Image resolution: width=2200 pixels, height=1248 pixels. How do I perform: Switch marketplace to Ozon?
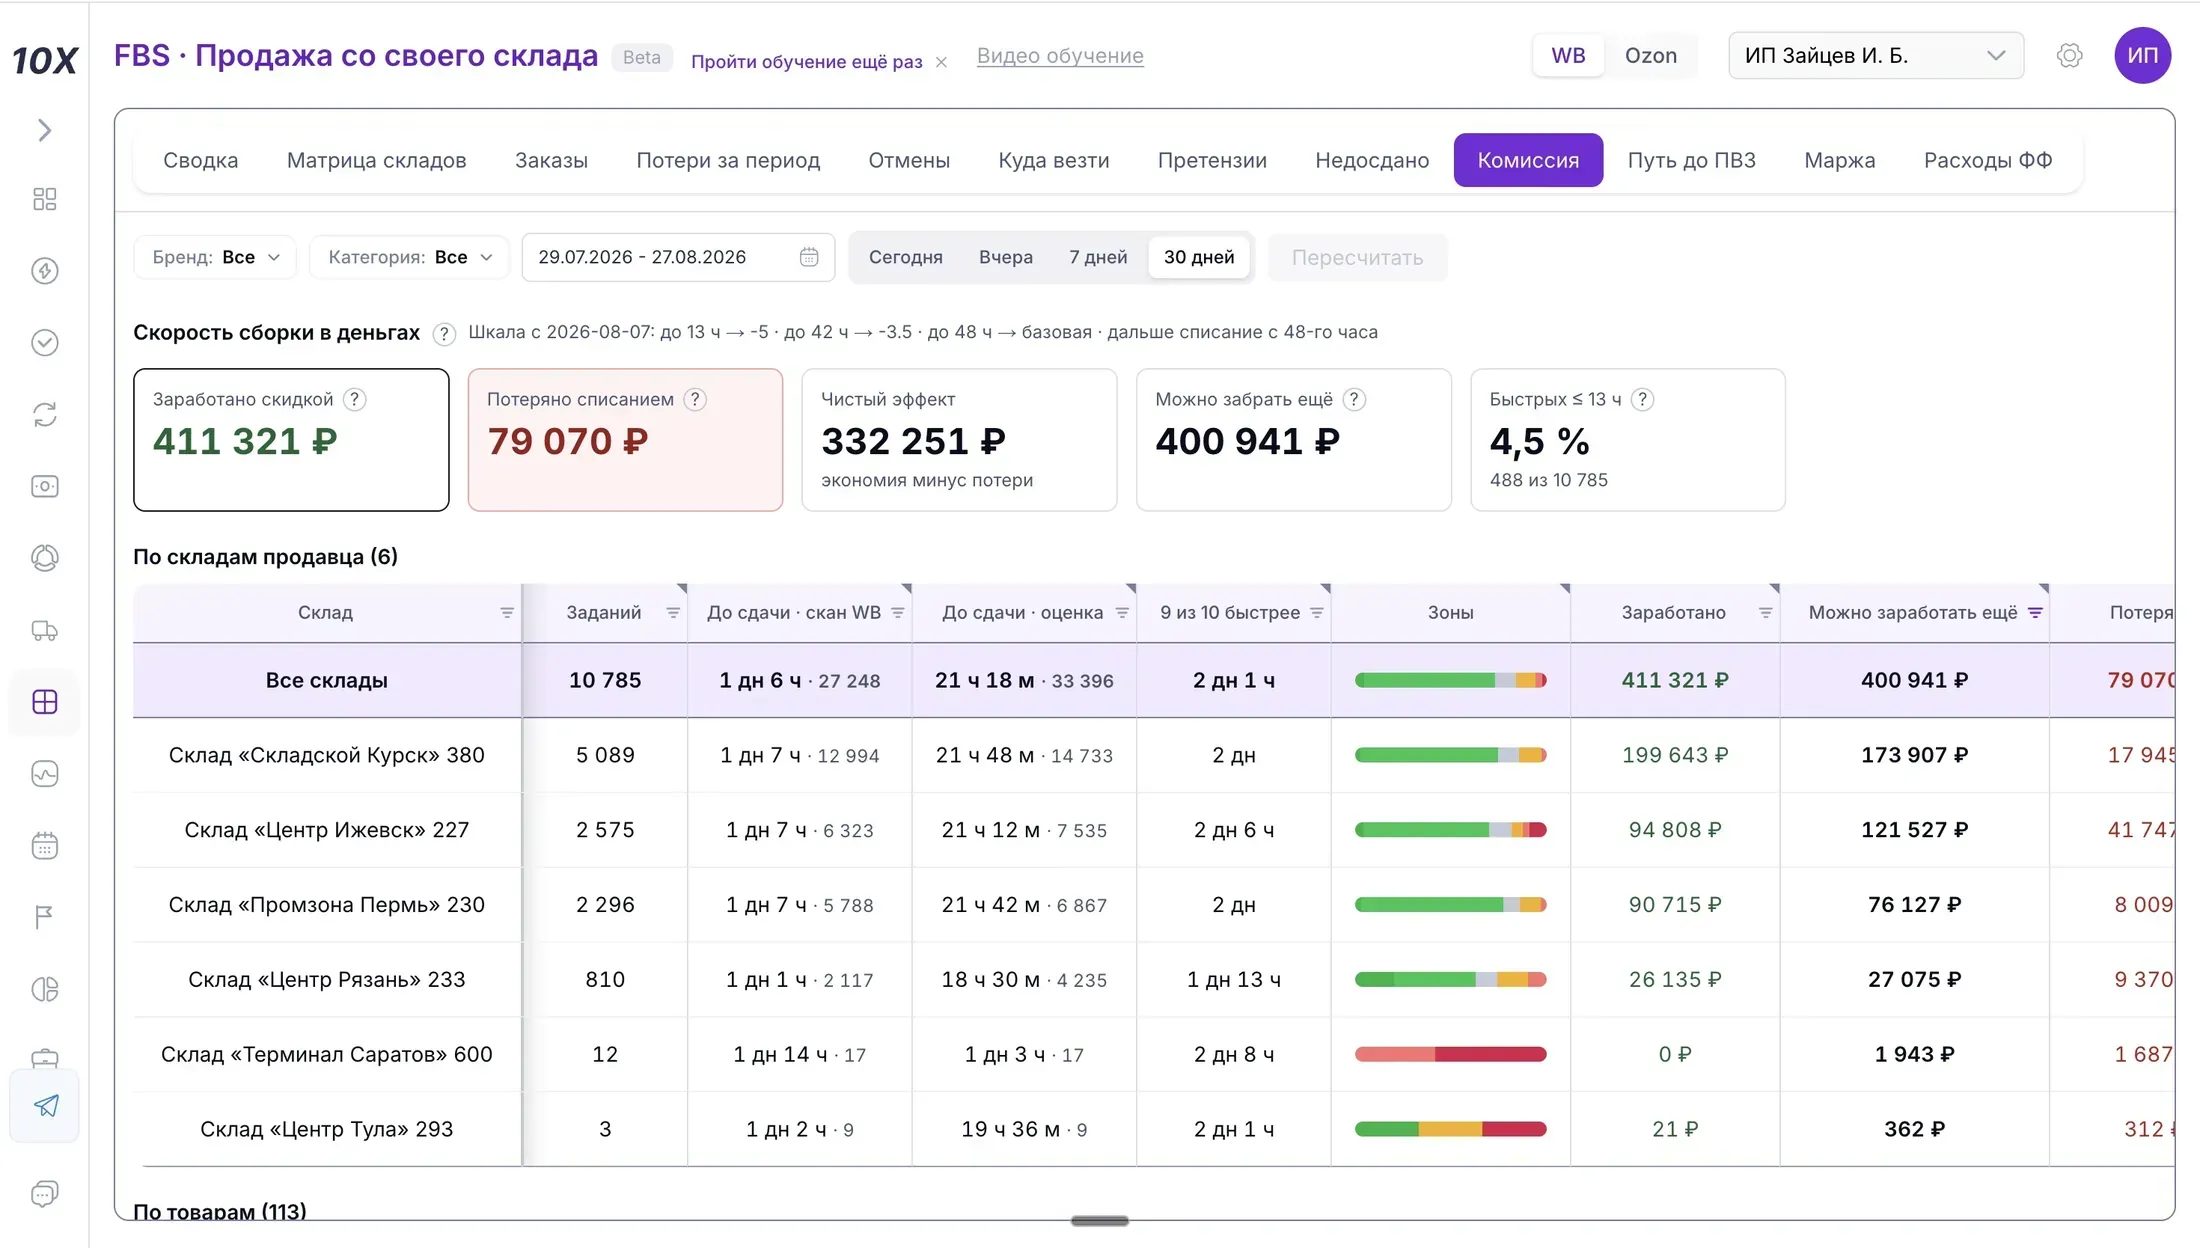pos(1650,55)
